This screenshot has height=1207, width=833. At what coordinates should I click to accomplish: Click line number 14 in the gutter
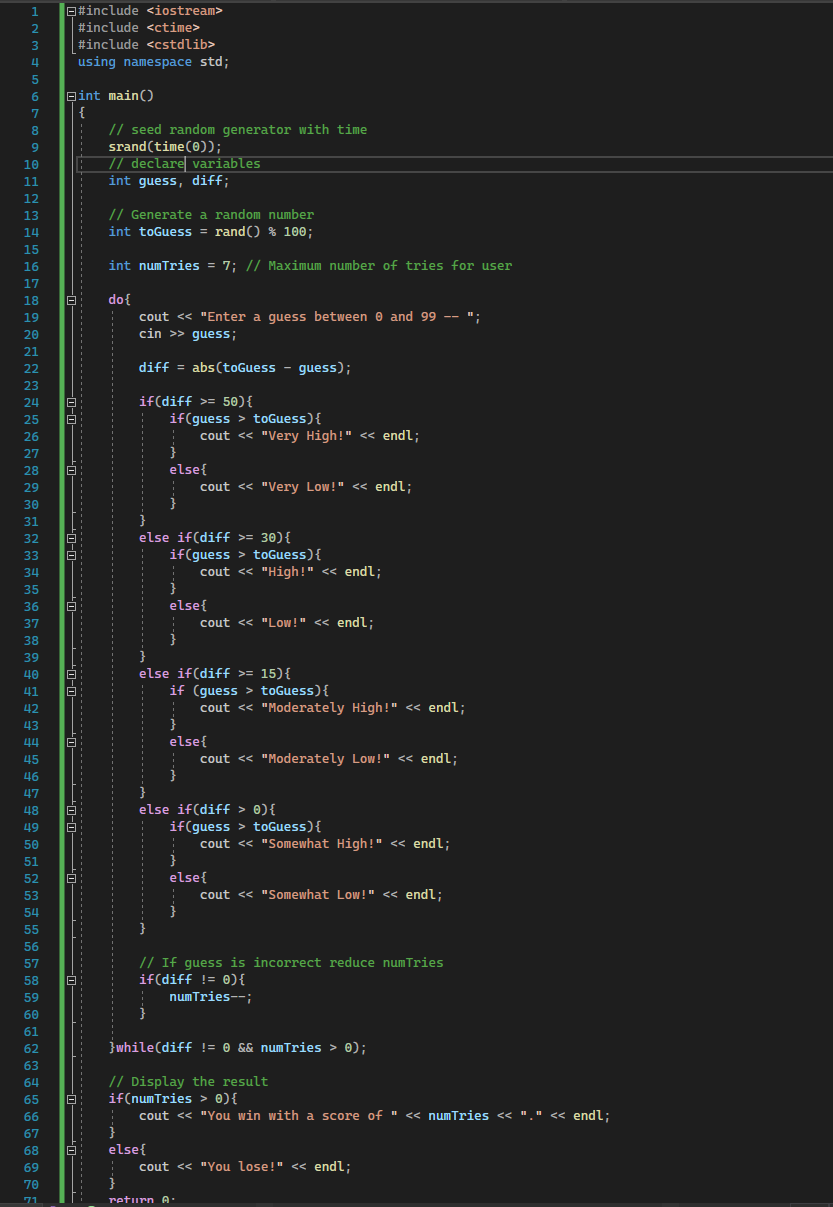click(x=31, y=231)
